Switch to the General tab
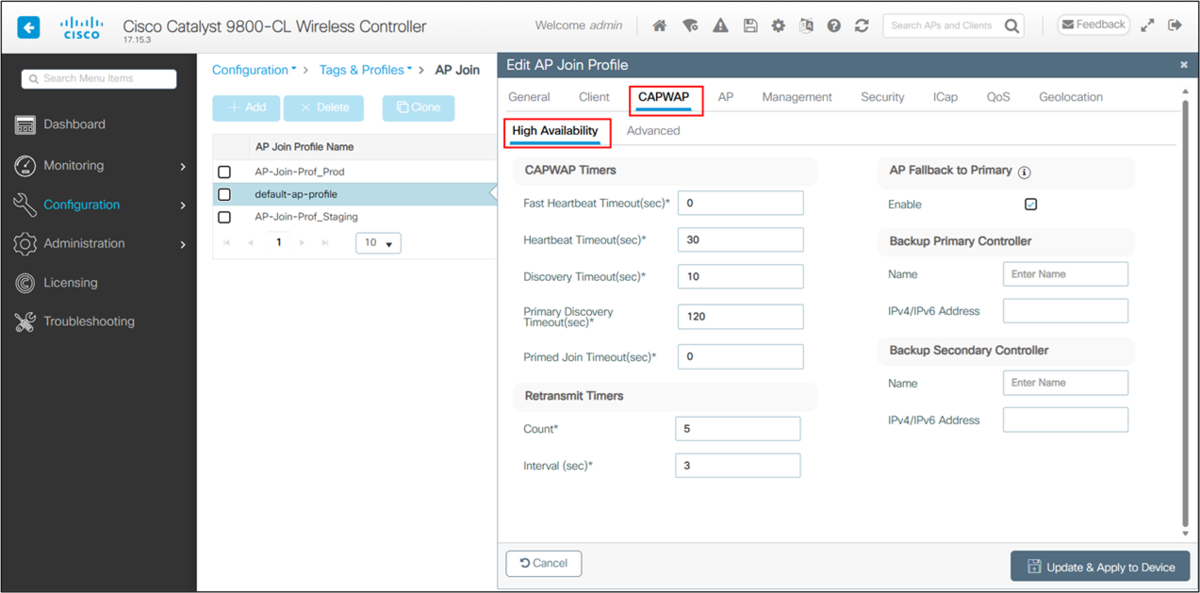The image size is (1200, 593). (x=529, y=97)
